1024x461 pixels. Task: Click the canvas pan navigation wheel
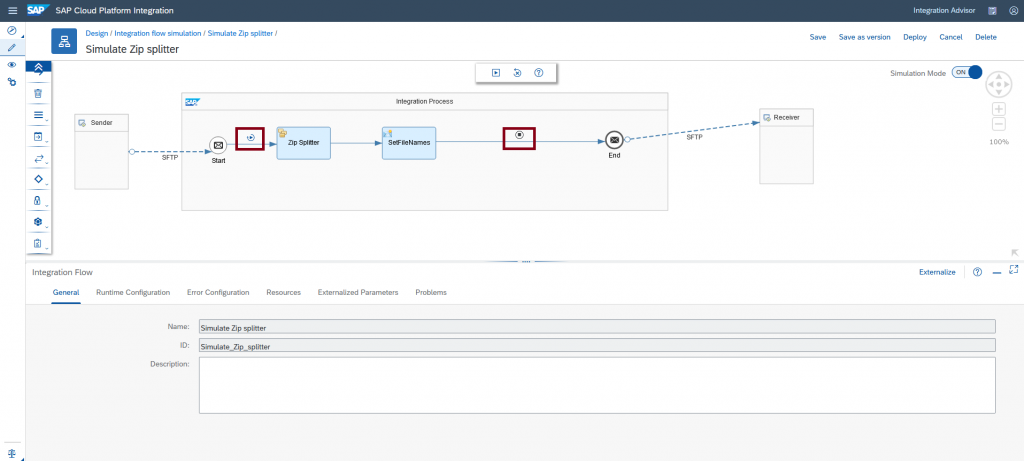point(999,85)
